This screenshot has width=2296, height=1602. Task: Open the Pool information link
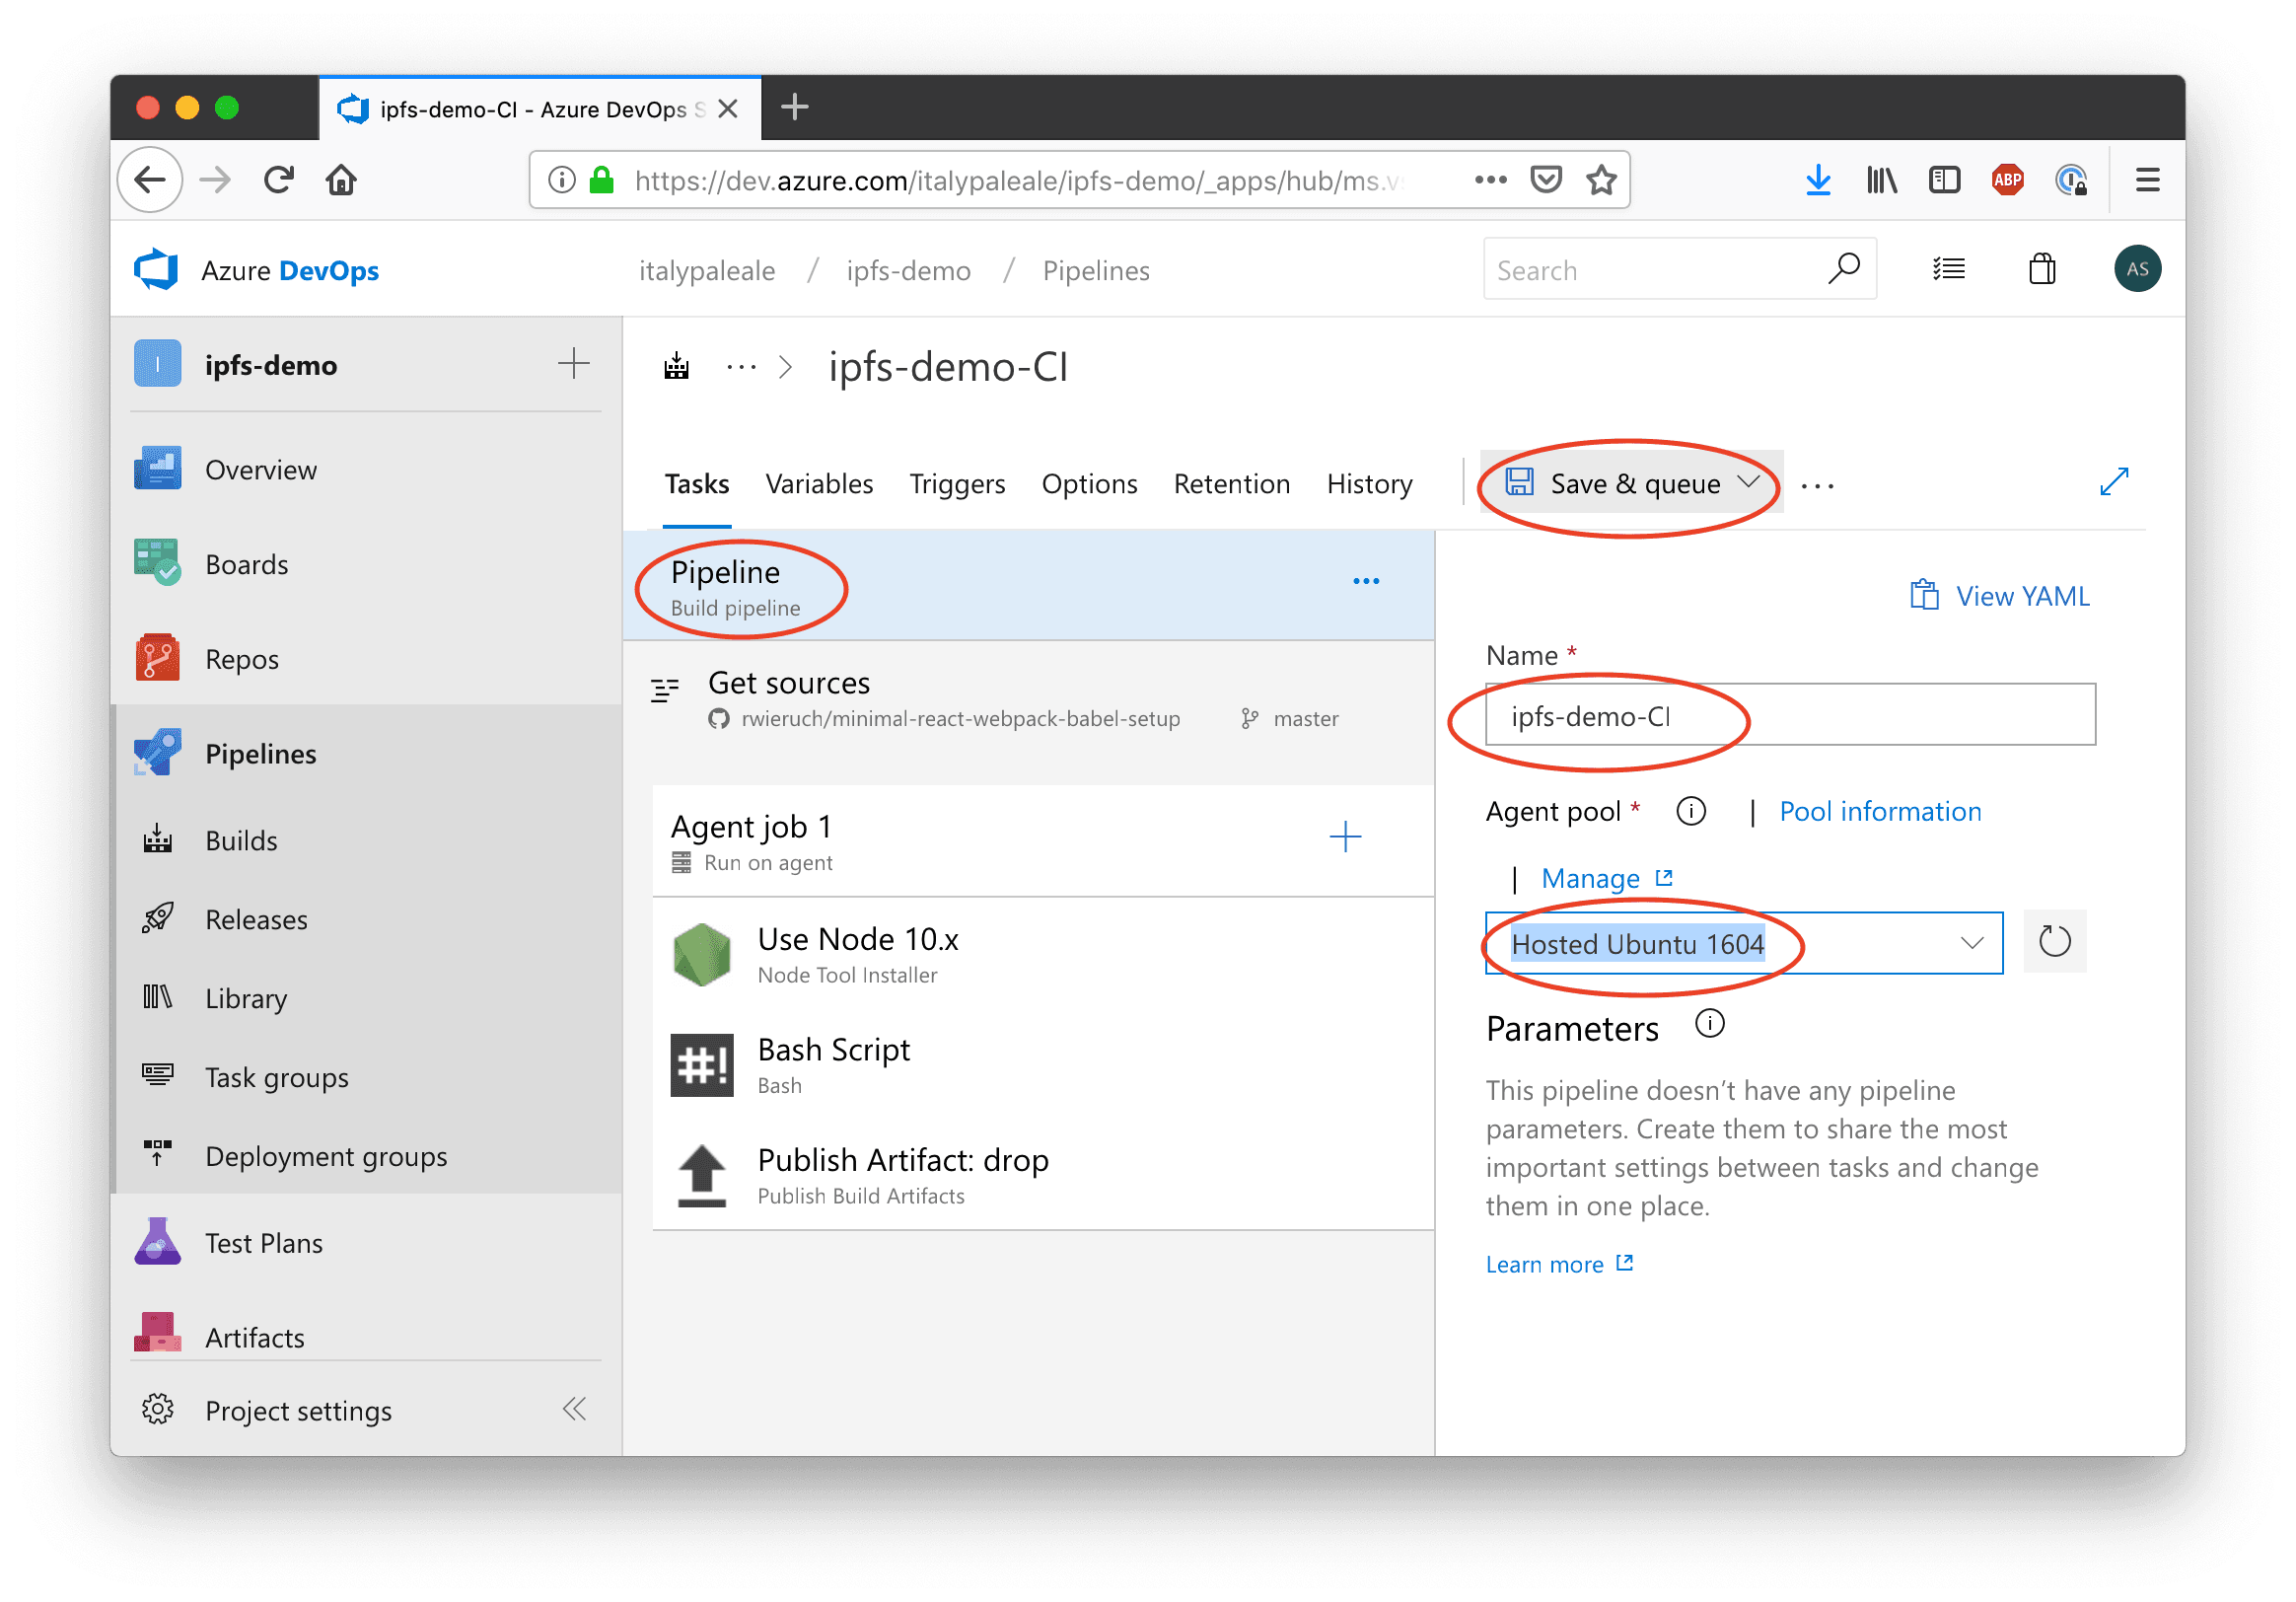(x=1880, y=811)
